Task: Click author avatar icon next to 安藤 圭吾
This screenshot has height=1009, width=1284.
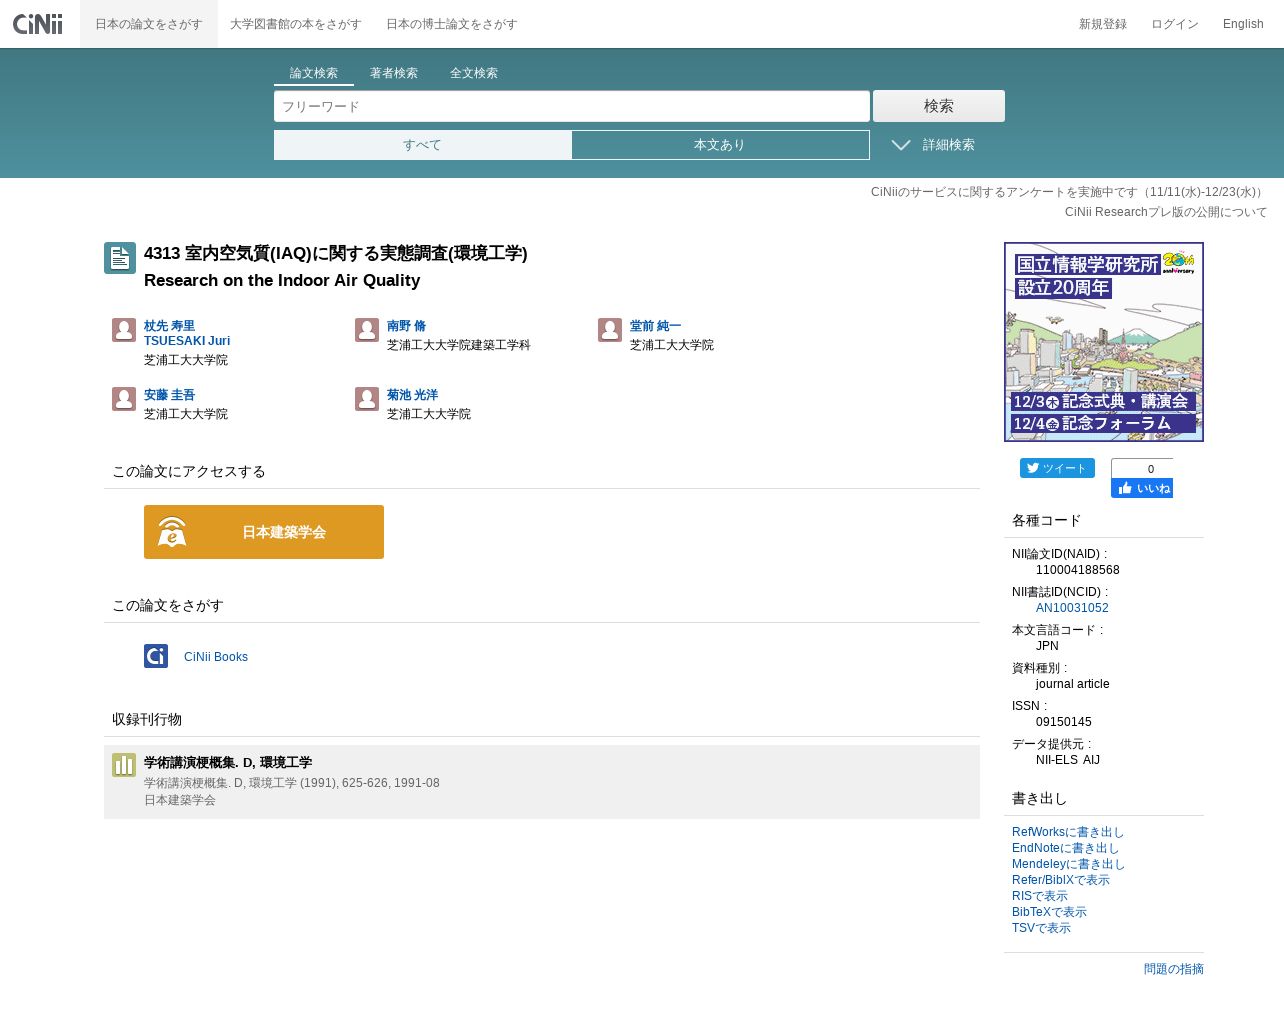Action: click(x=124, y=399)
